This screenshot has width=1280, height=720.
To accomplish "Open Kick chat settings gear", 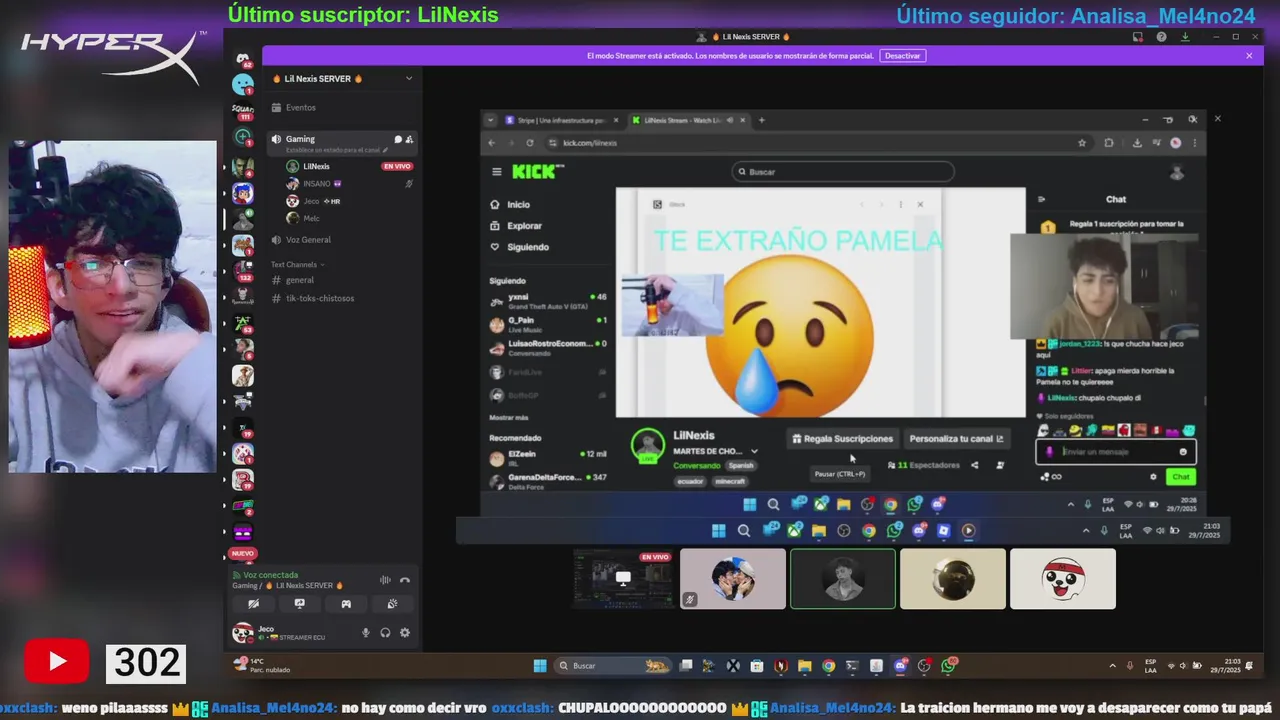I will 1153,477.
